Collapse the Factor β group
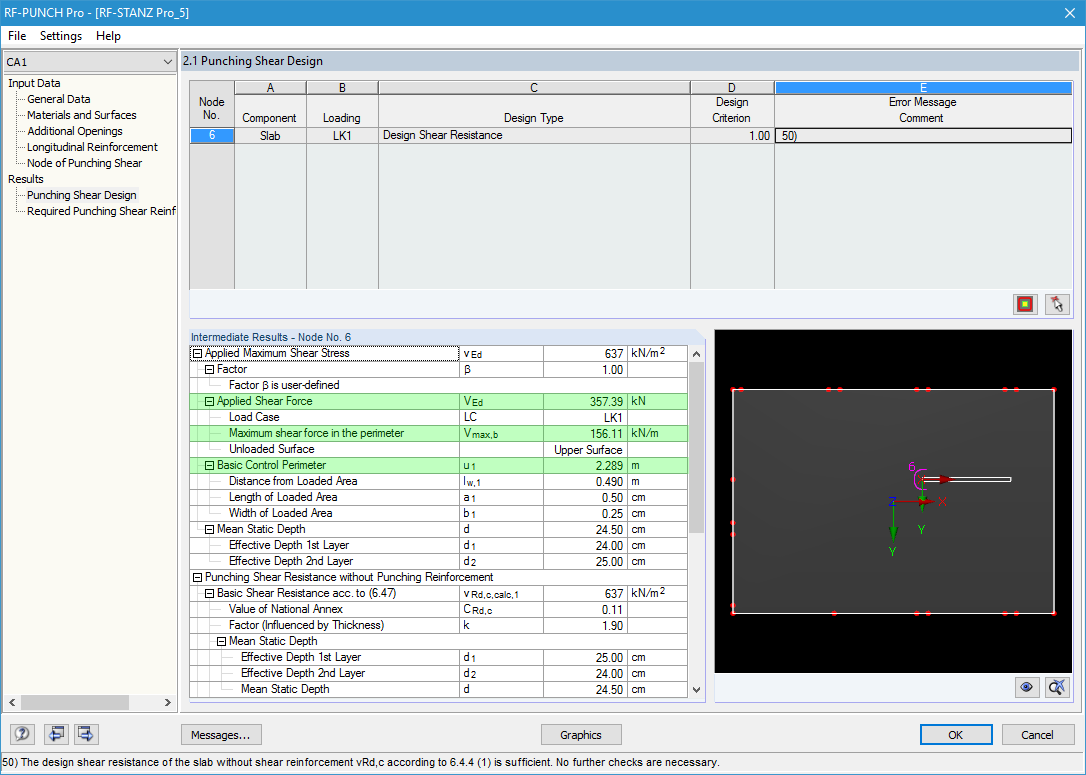 click(x=209, y=369)
